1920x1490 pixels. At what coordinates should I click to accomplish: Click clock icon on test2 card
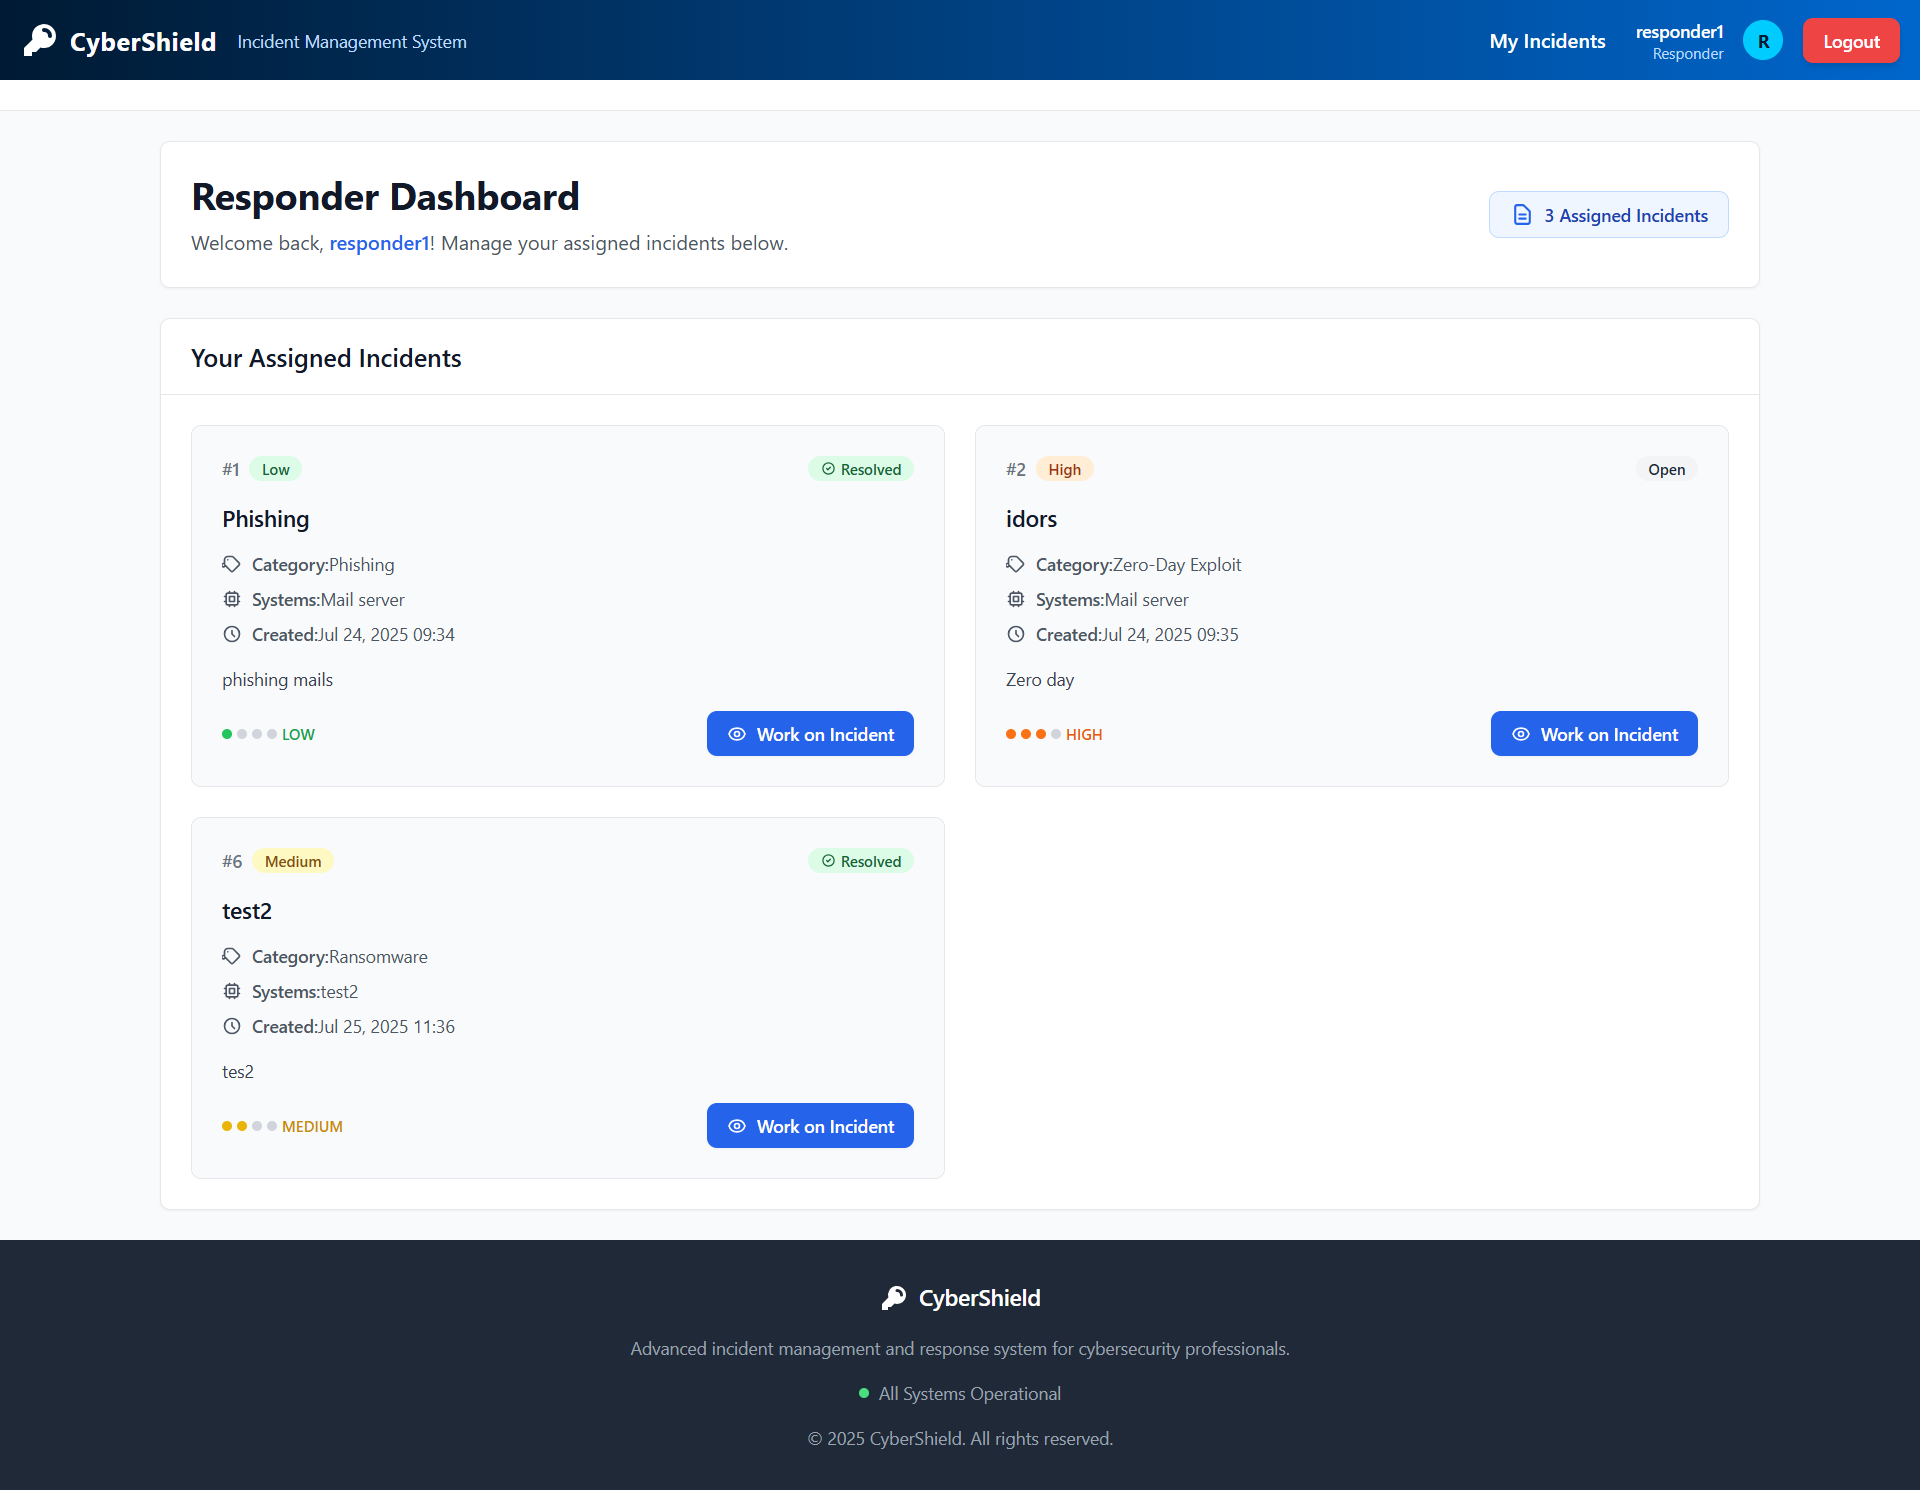[x=232, y=1027]
